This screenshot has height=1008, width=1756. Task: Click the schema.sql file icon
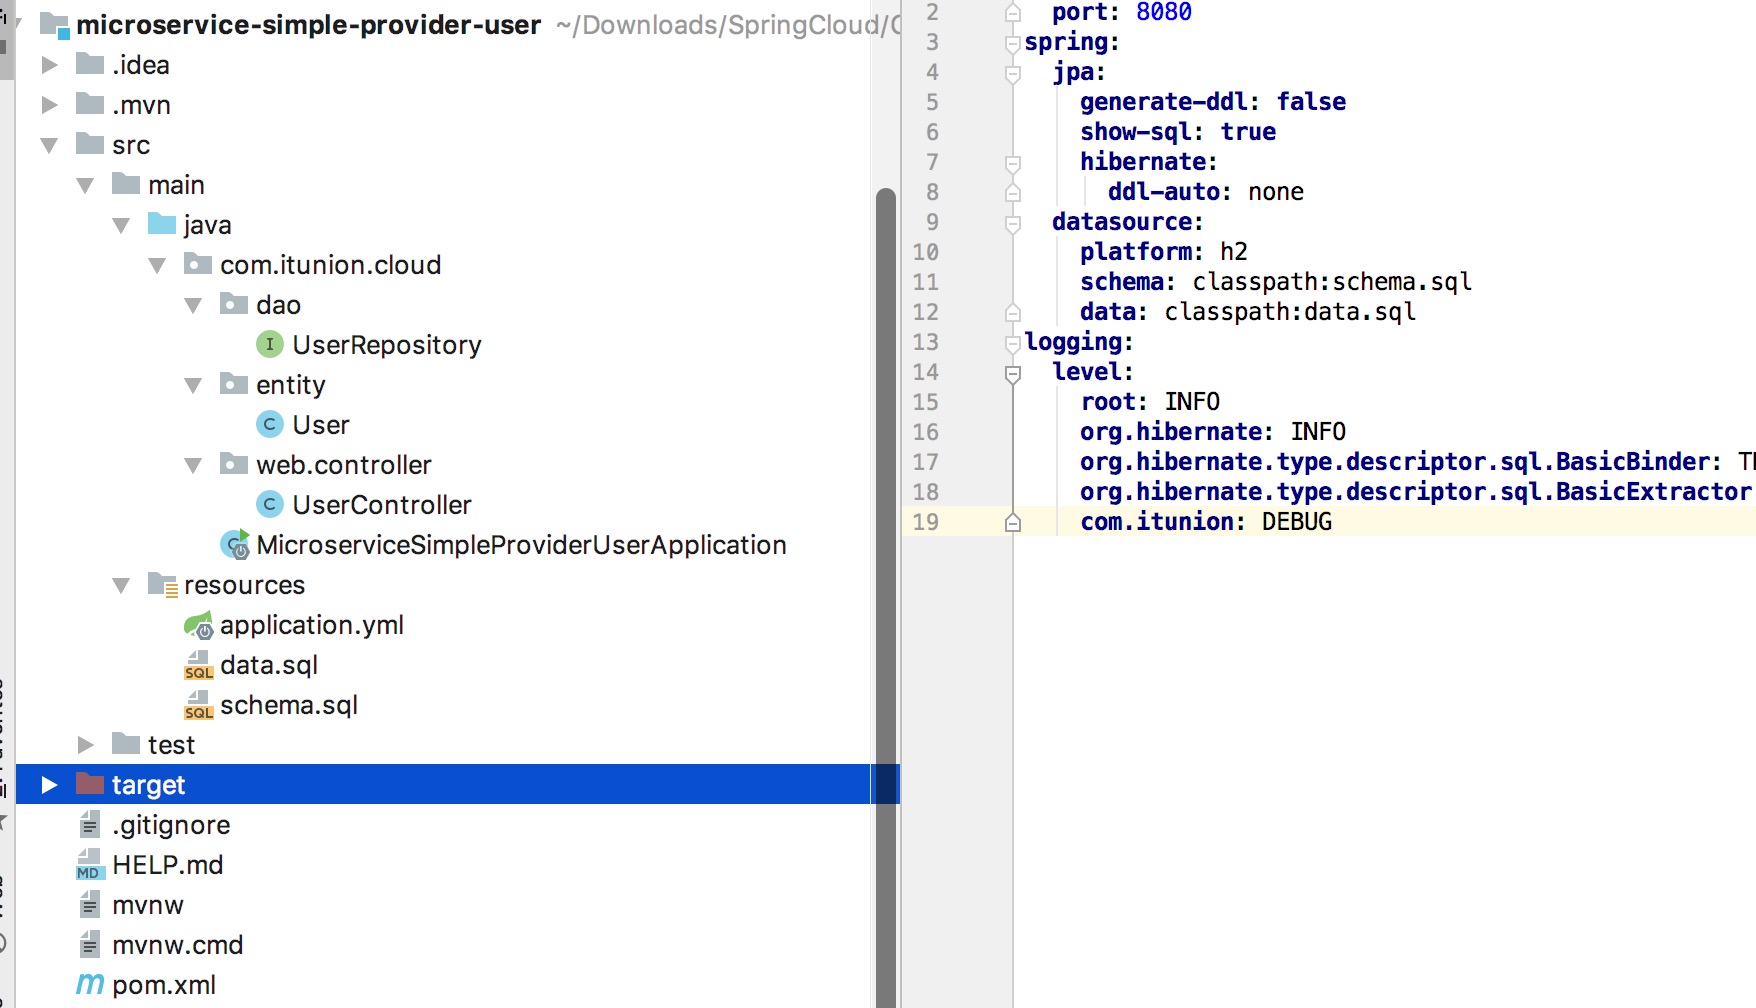[x=199, y=705]
